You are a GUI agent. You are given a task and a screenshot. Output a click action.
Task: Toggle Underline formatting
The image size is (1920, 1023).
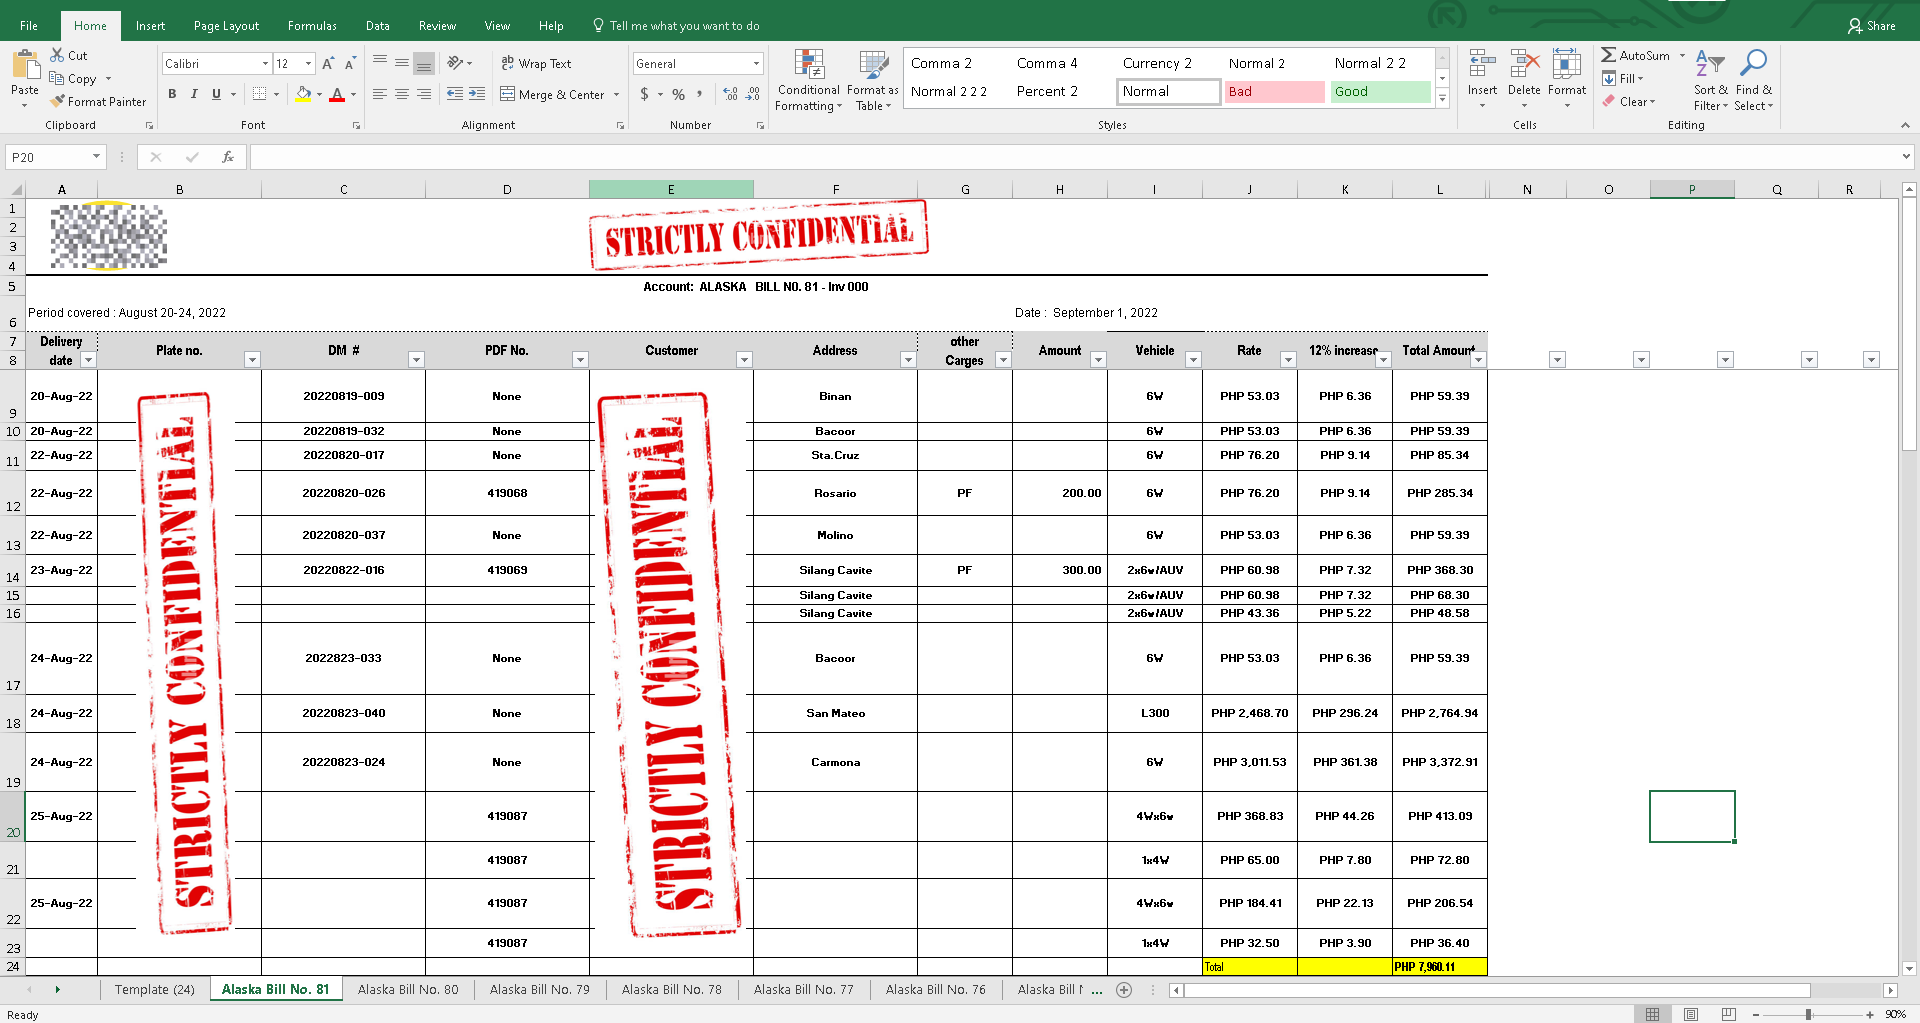[x=216, y=94]
